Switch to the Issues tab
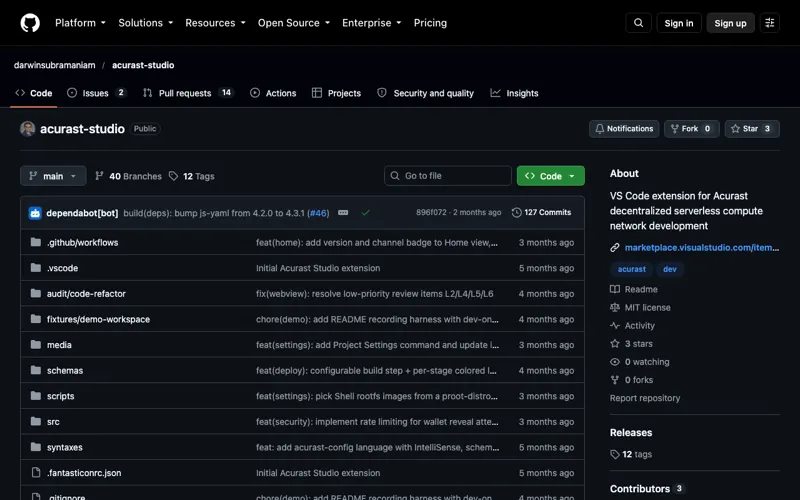This screenshot has width=800, height=500. click(96, 93)
